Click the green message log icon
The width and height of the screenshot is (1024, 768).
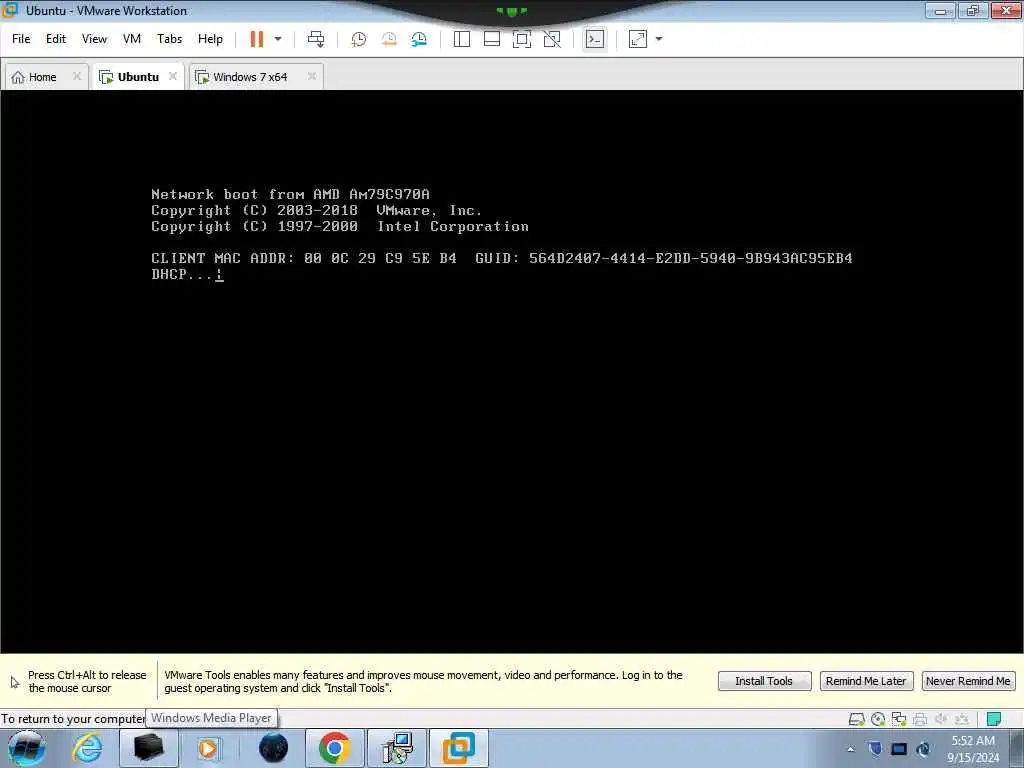click(x=994, y=720)
